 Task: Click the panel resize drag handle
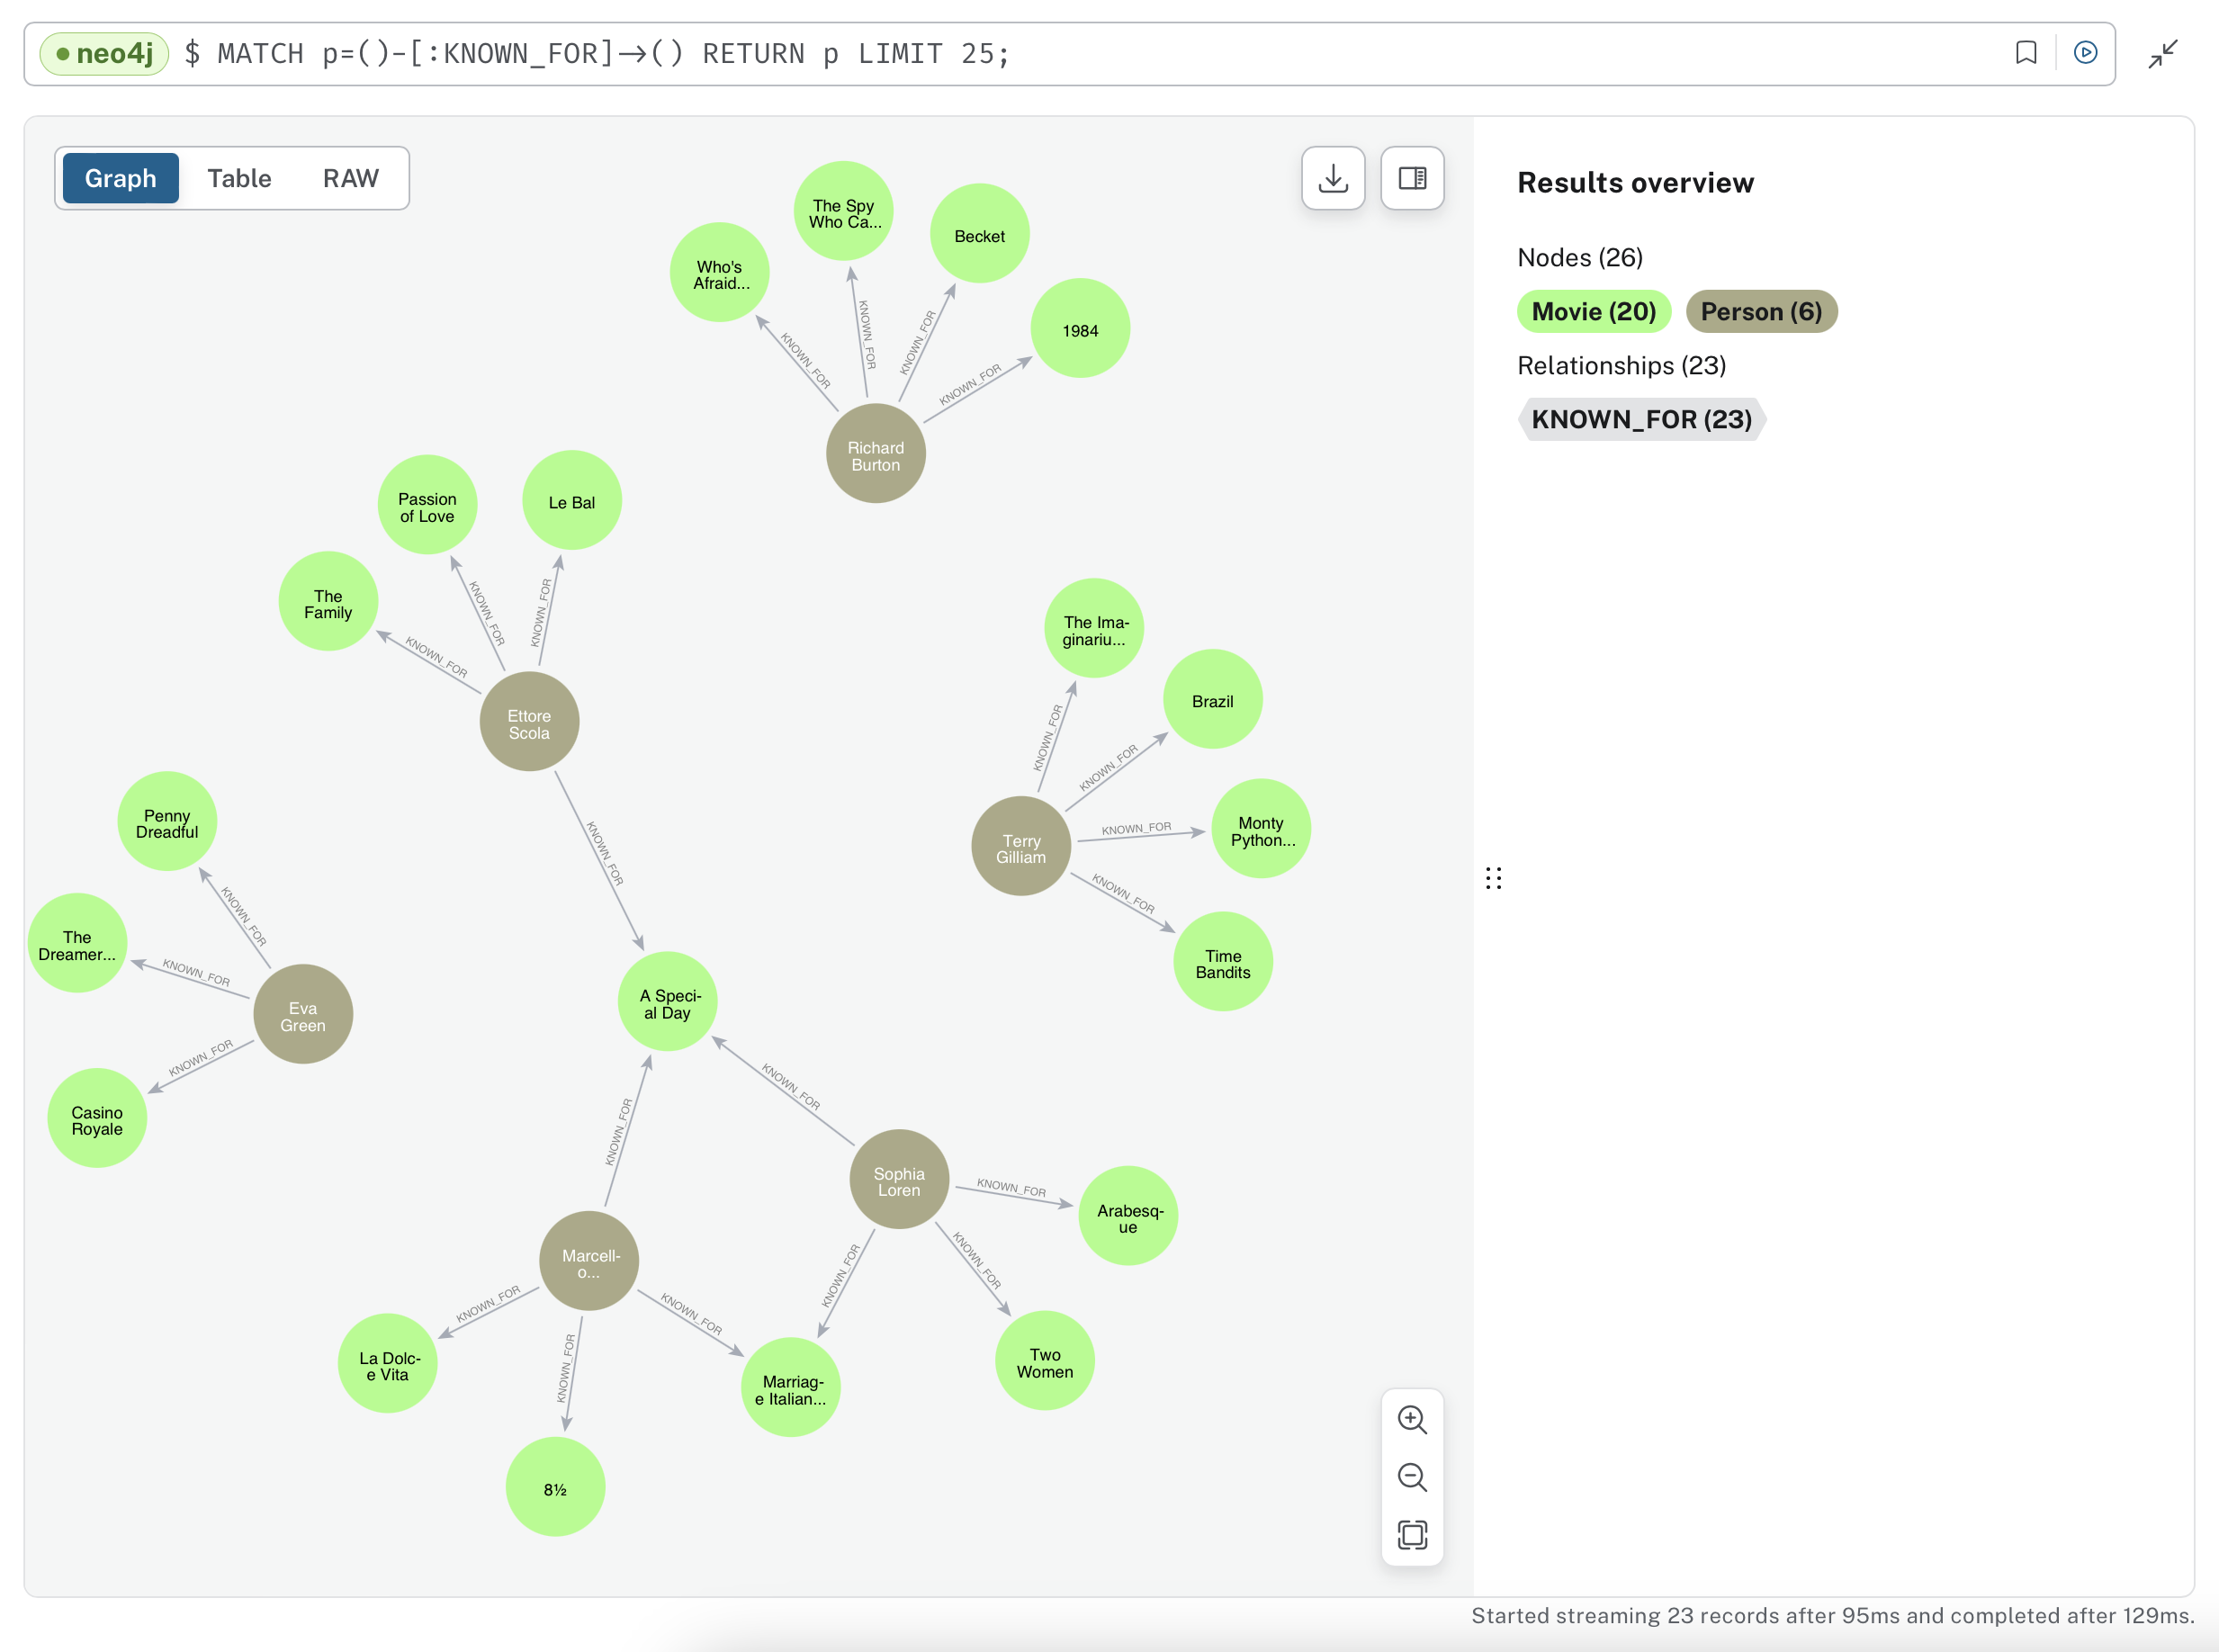[x=1492, y=878]
